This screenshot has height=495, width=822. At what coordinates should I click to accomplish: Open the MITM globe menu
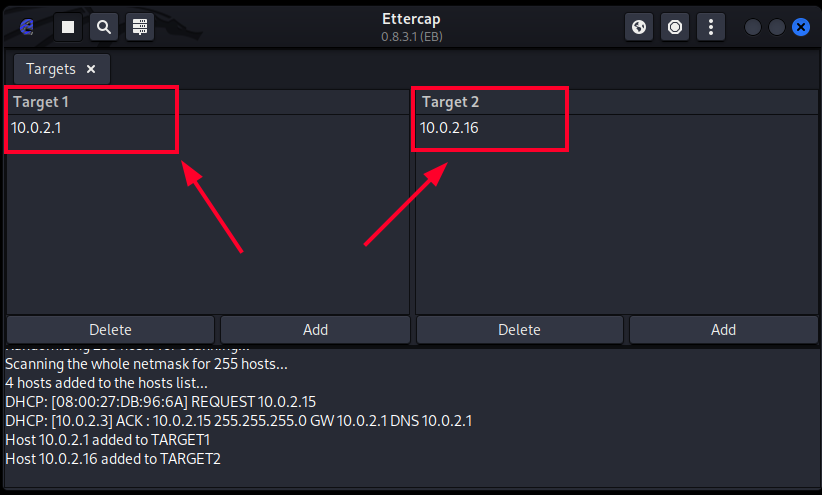pos(639,27)
